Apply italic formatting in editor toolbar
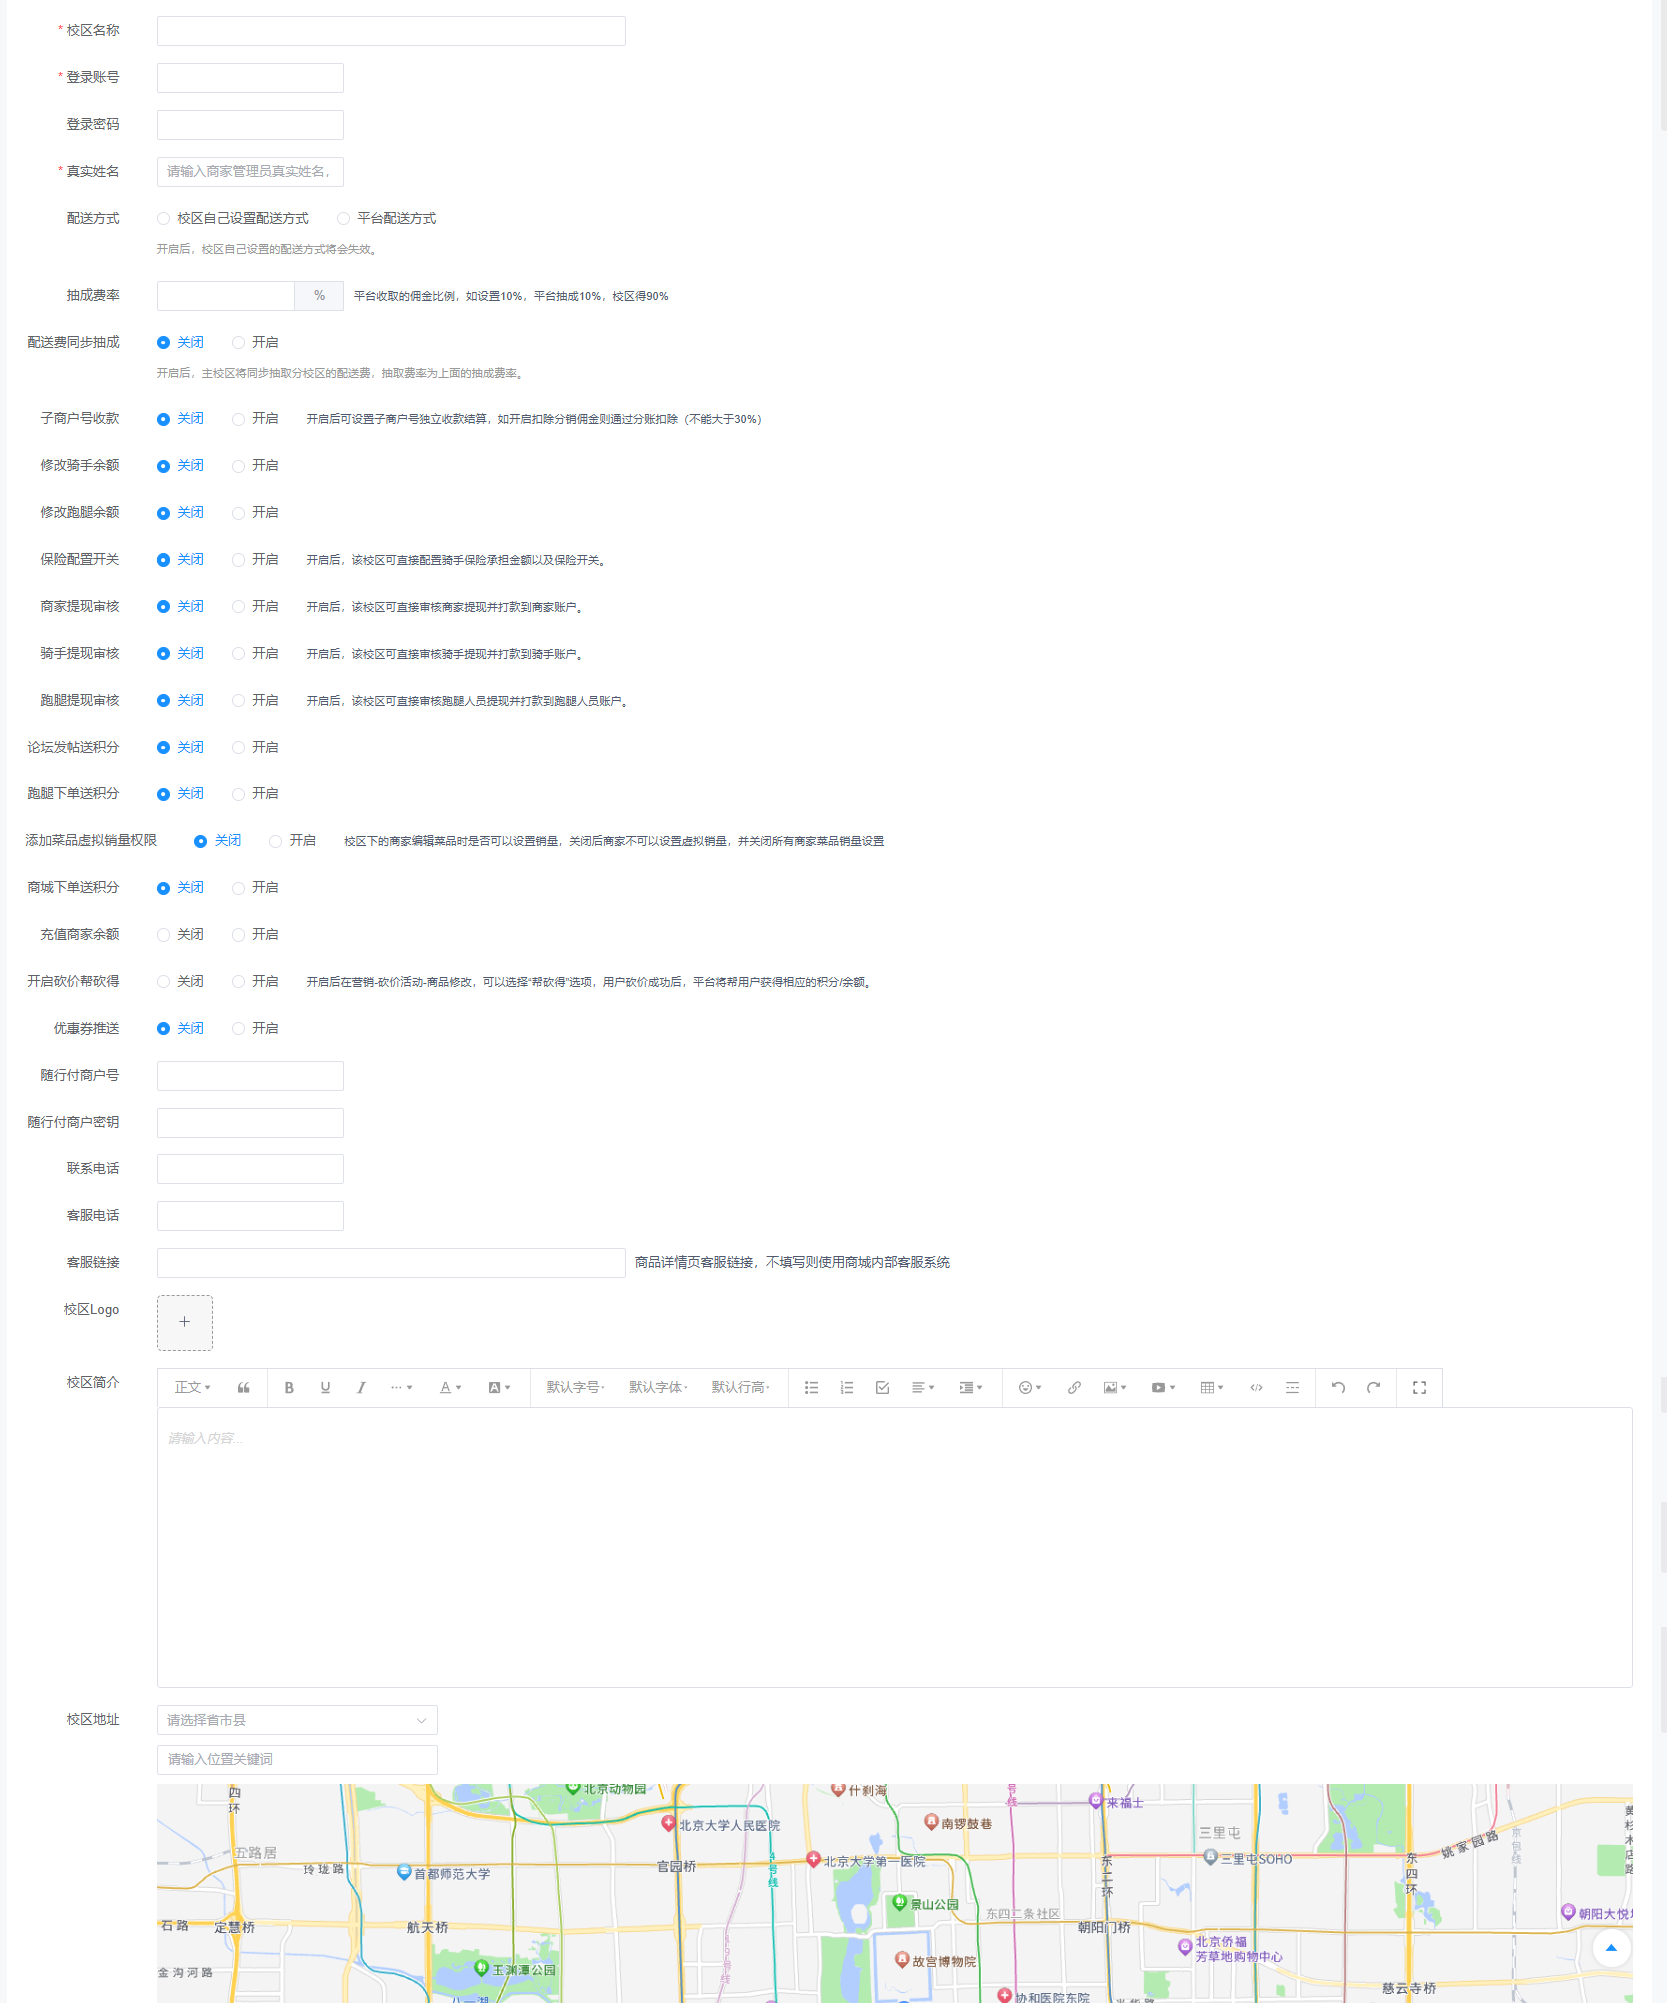The height and width of the screenshot is (2003, 1667). [361, 1387]
